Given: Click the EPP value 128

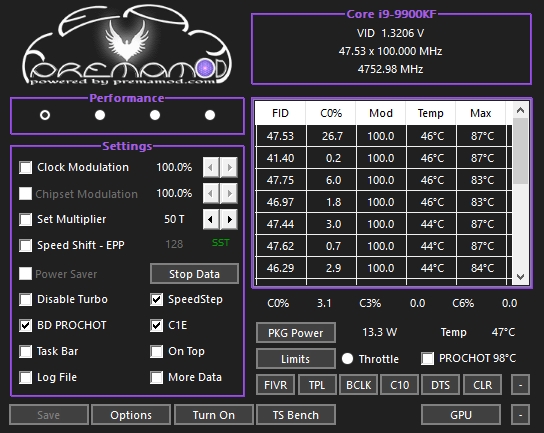Looking at the screenshot, I should (174, 244).
